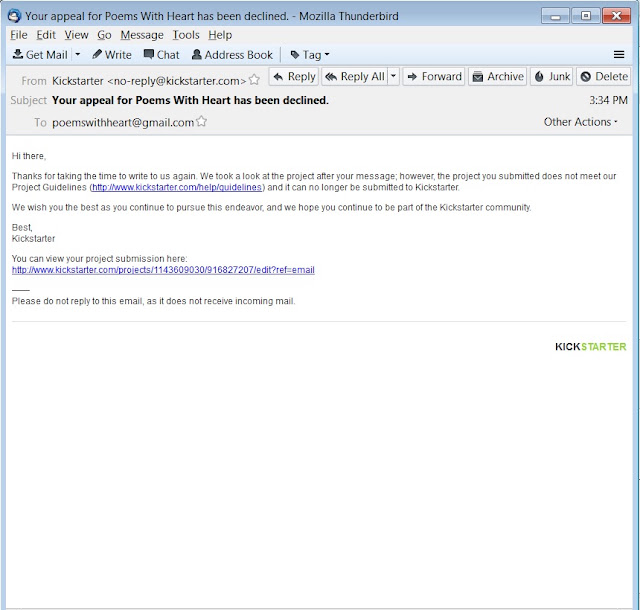This screenshot has width=640, height=610.
Task: Click the recipient address poemswithheart@gmail.com
Action: (x=123, y=122)
